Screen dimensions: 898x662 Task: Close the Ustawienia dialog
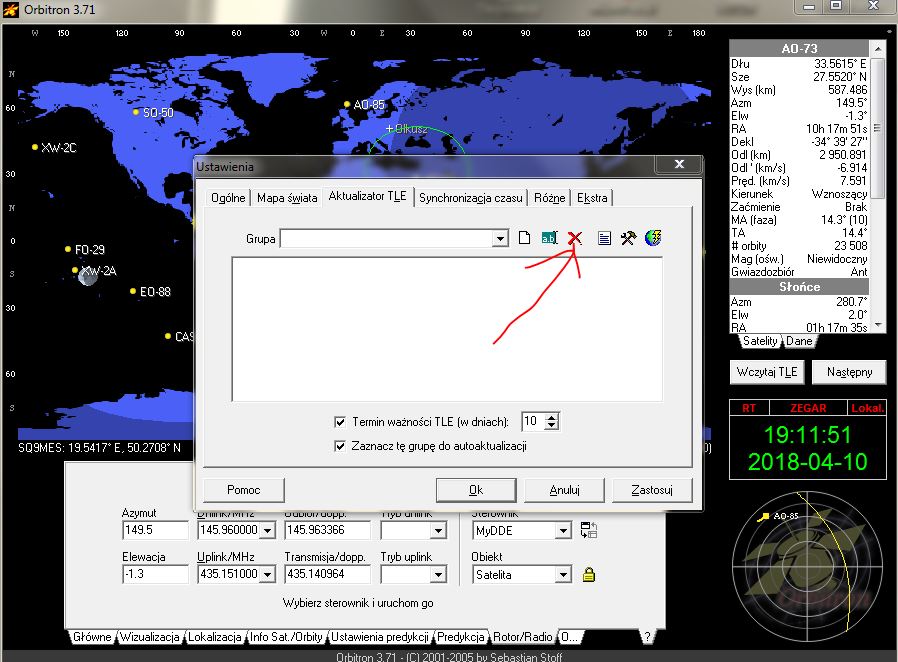(679, 164)
